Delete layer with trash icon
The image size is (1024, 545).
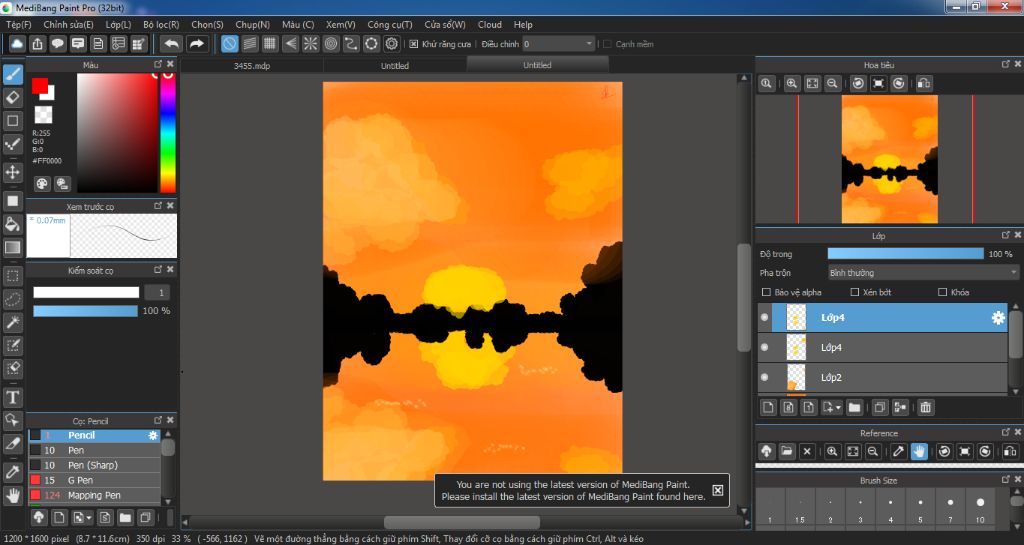[925, 407]
